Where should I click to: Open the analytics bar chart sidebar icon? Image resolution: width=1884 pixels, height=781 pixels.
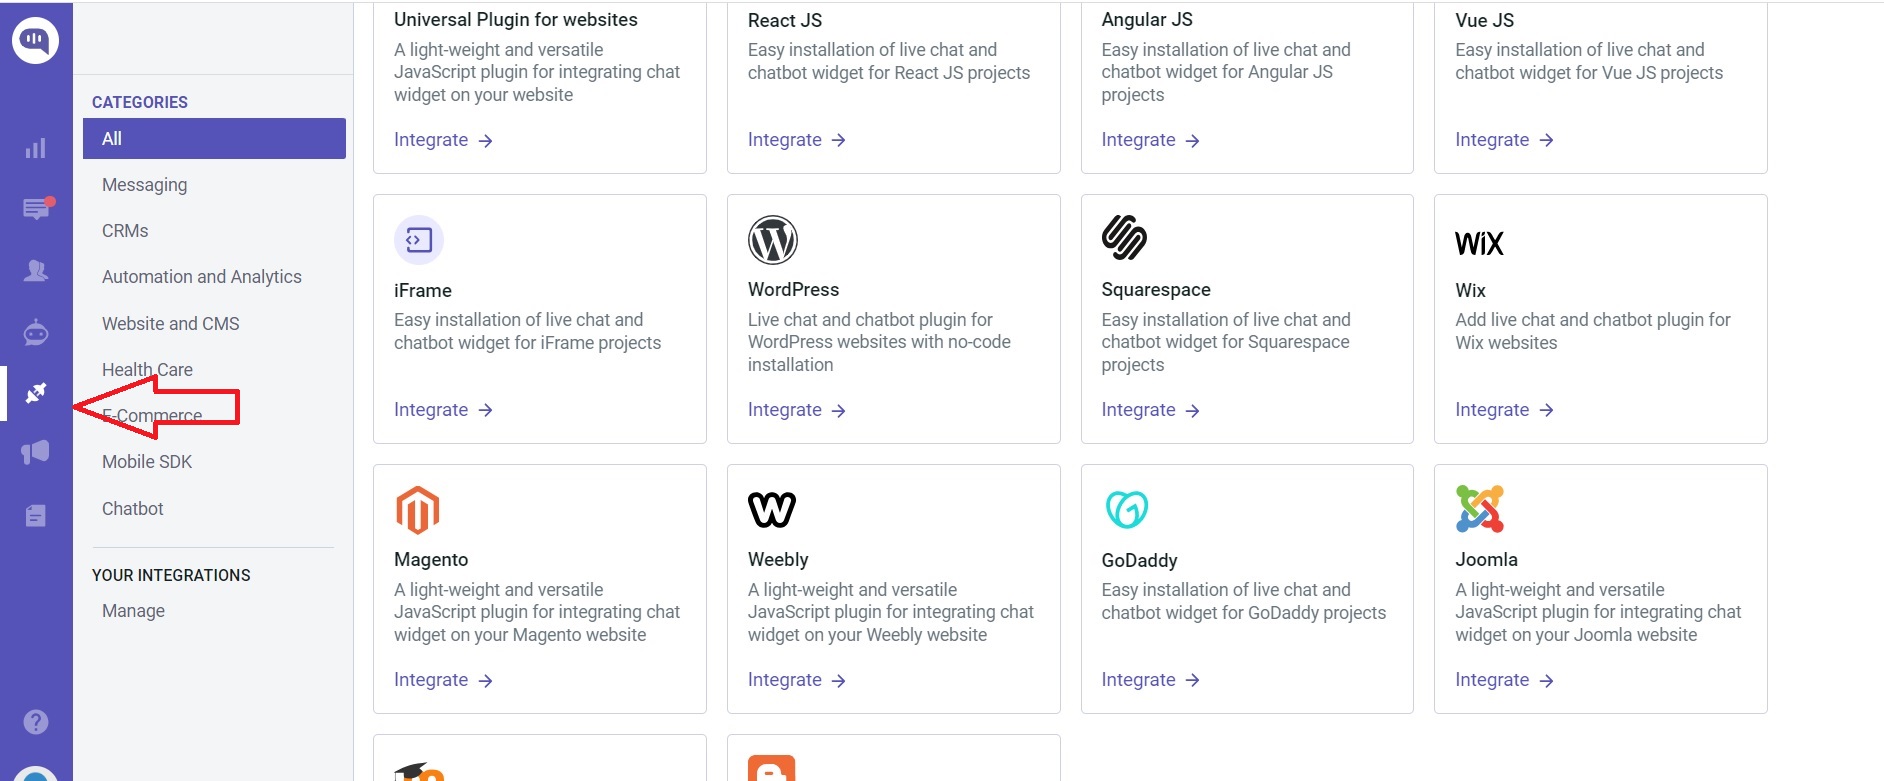coord(36,149)
